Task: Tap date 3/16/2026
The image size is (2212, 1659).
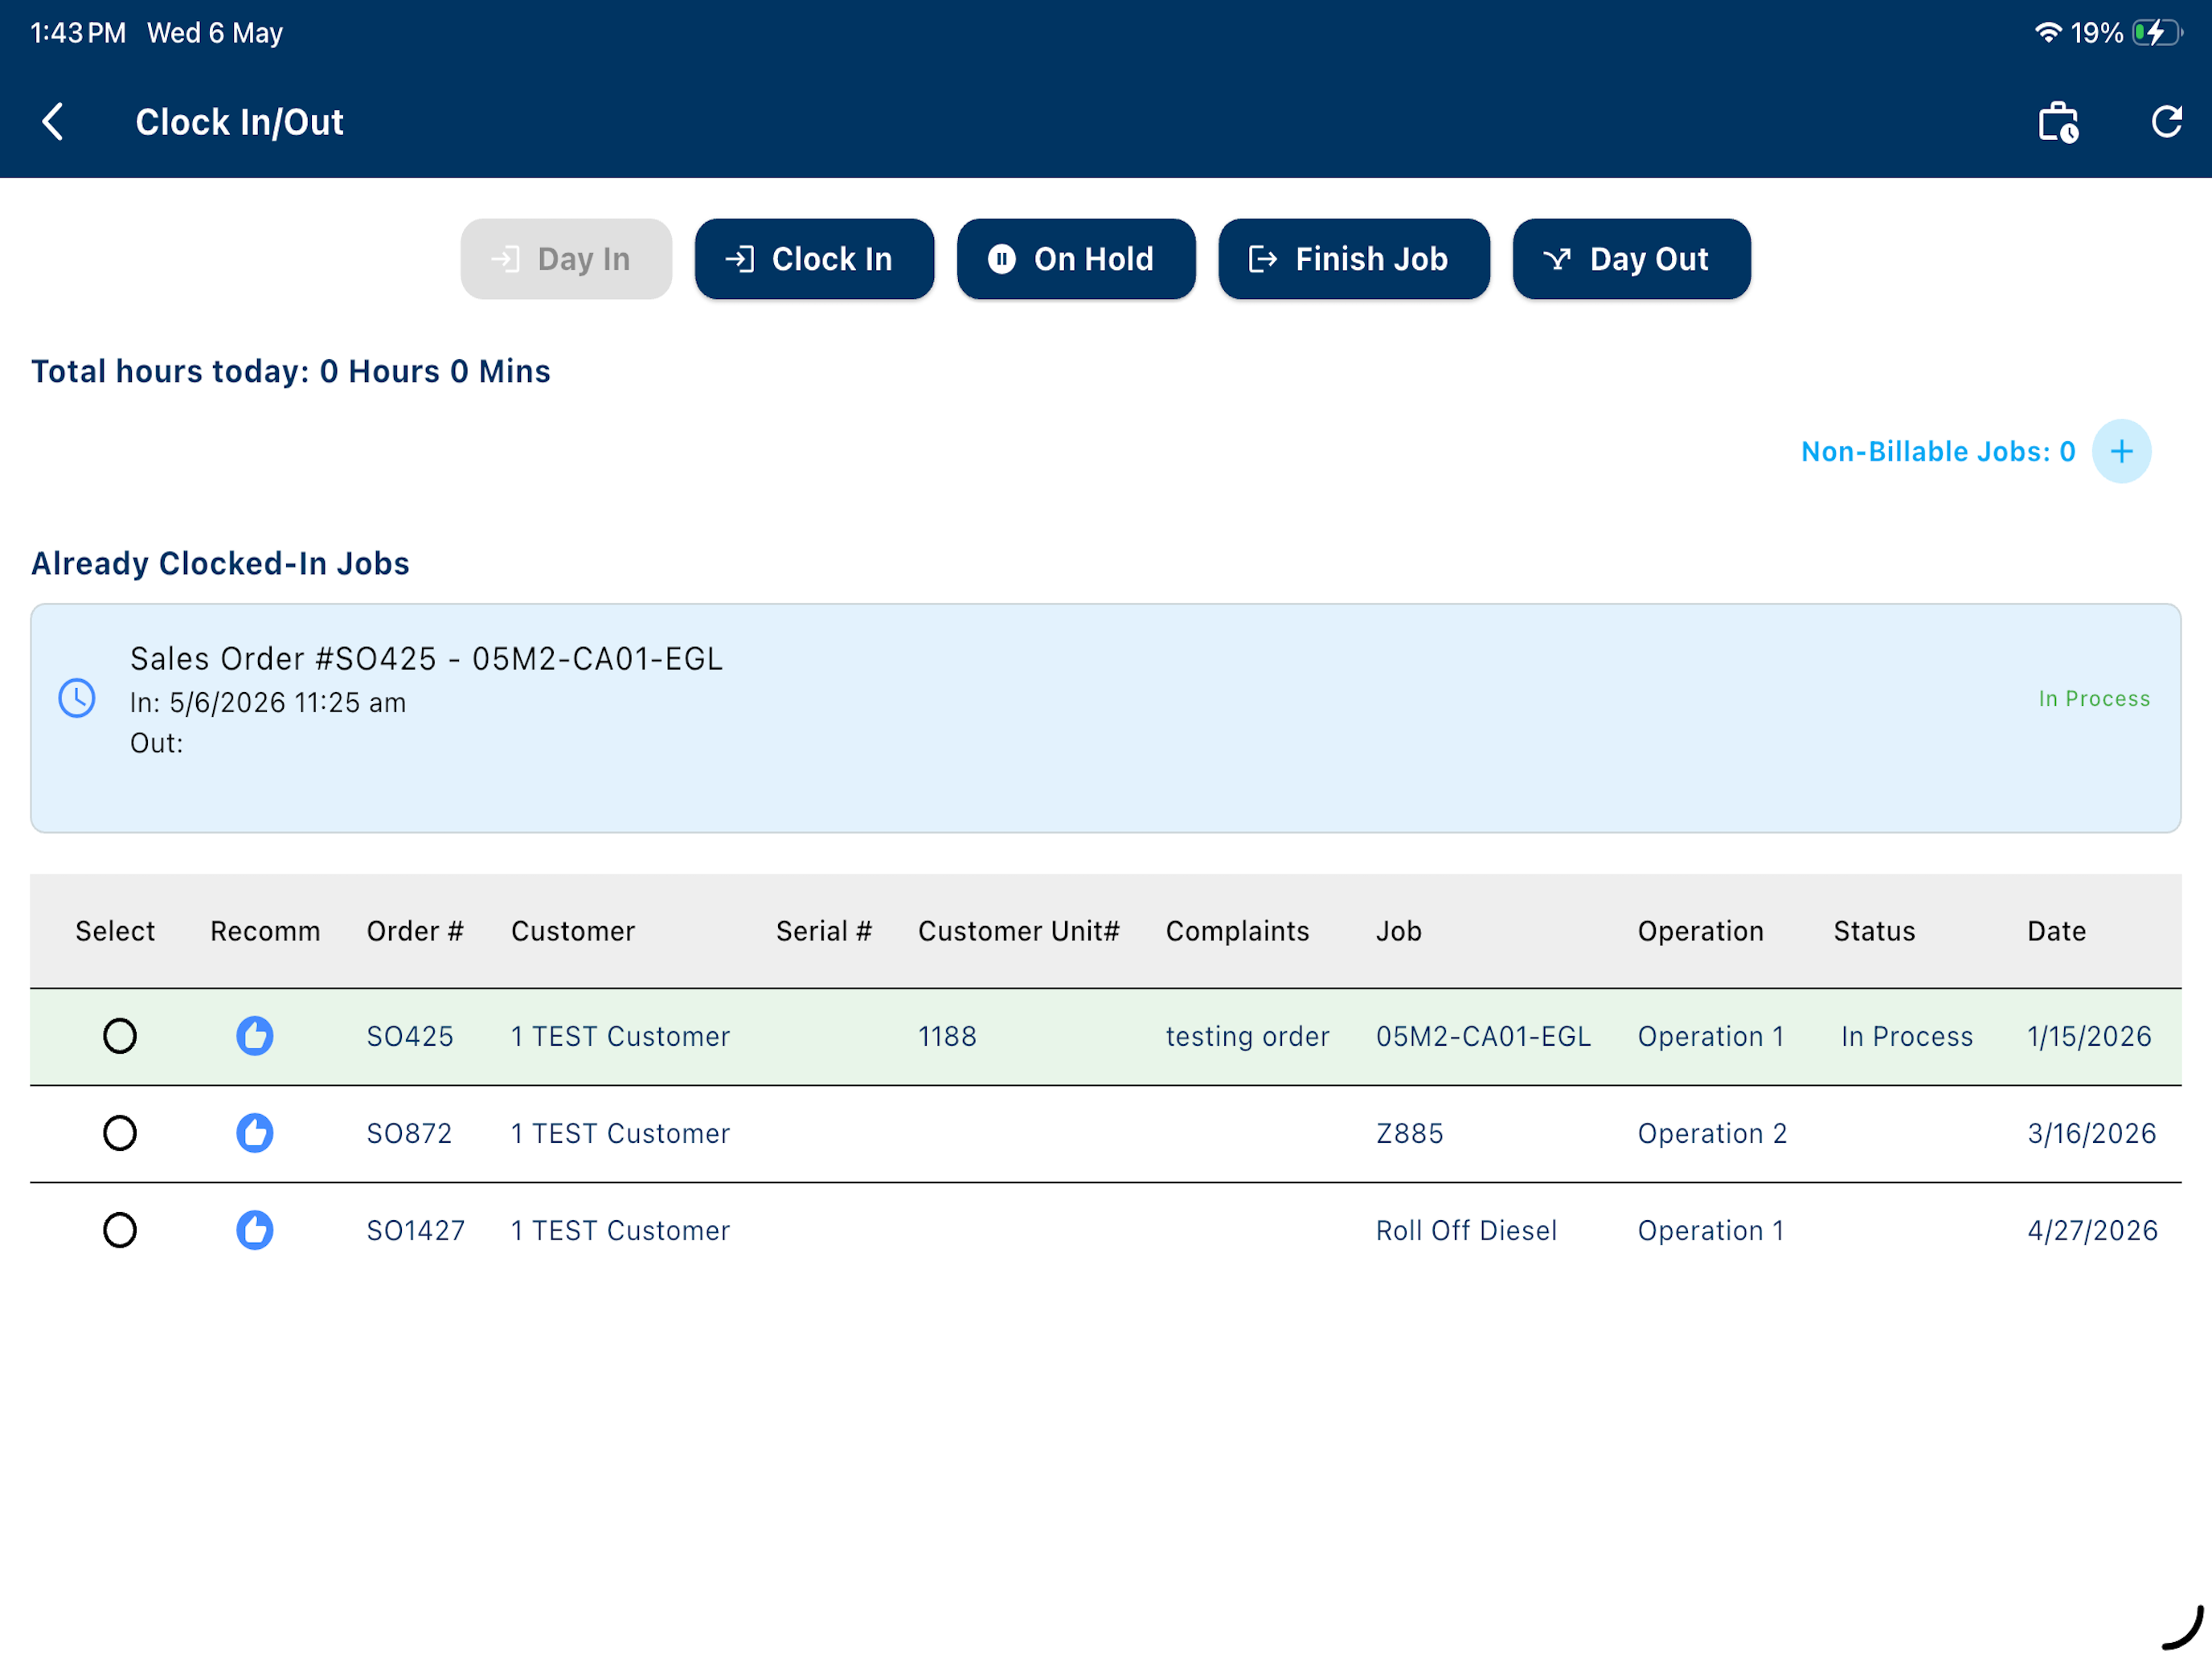Action: (2091, 1133)
